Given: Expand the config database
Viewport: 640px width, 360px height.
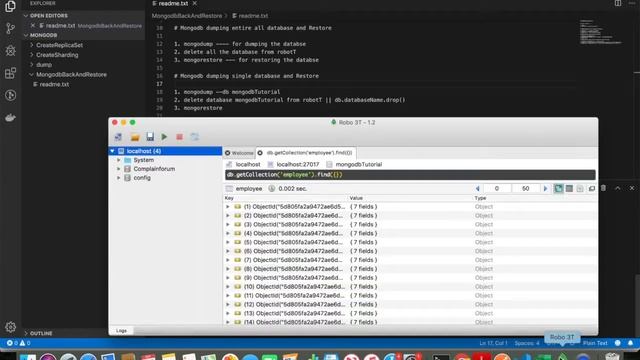Looking at the screenshot, I should (119, 178).
